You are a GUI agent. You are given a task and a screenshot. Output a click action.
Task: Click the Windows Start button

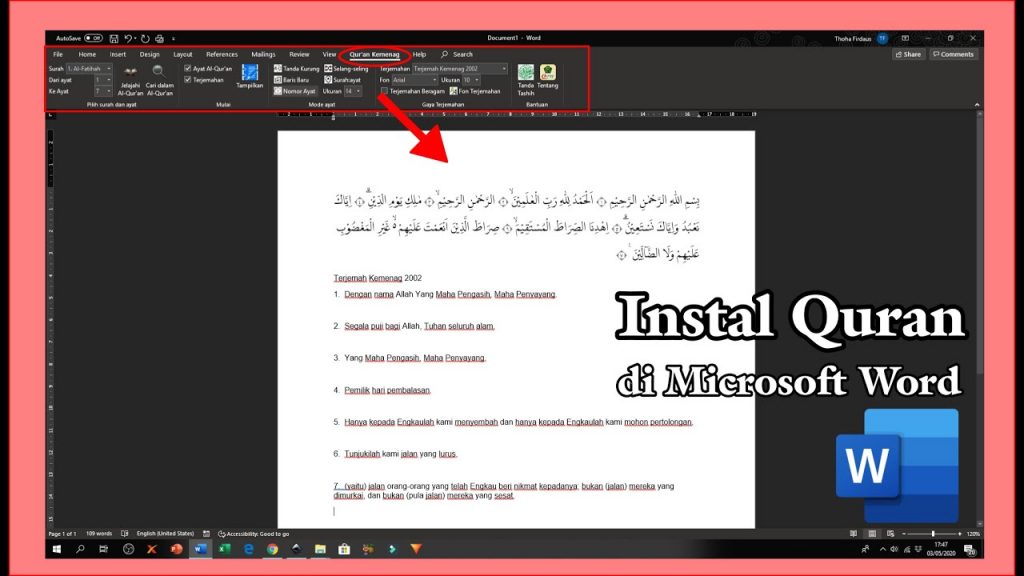coord(57,549)
